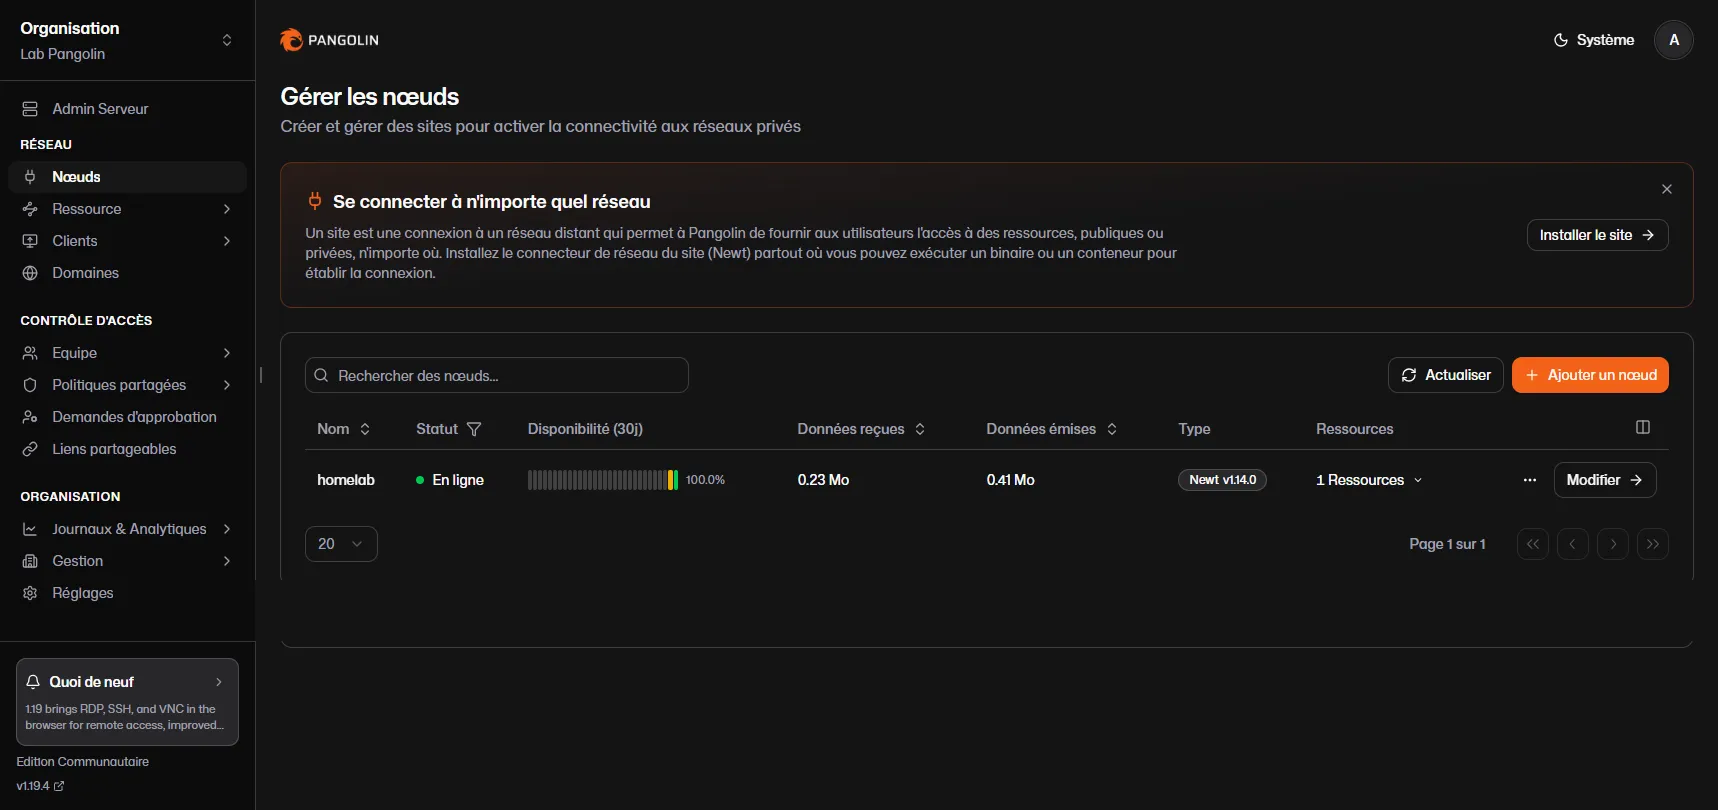1718x810 pixels.
Task: Click the Rechercher des nœuds search field
Action: (x=497, y=375)
